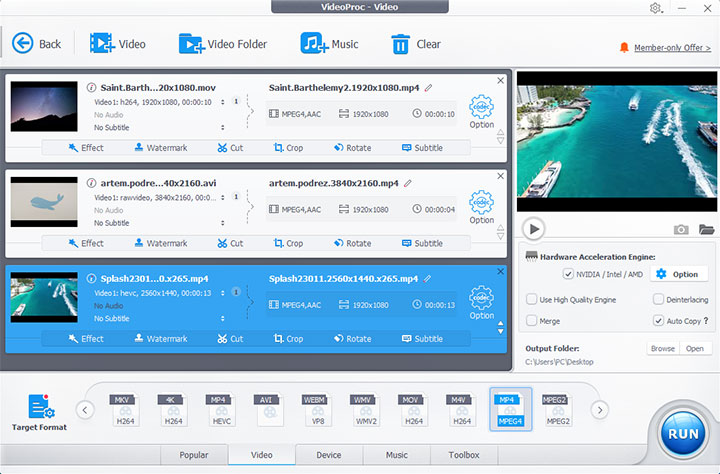The height and width of the screenshot is (474, 720).
Task: Choose WMV WMV2 format
Action: (x=364, y=409)
